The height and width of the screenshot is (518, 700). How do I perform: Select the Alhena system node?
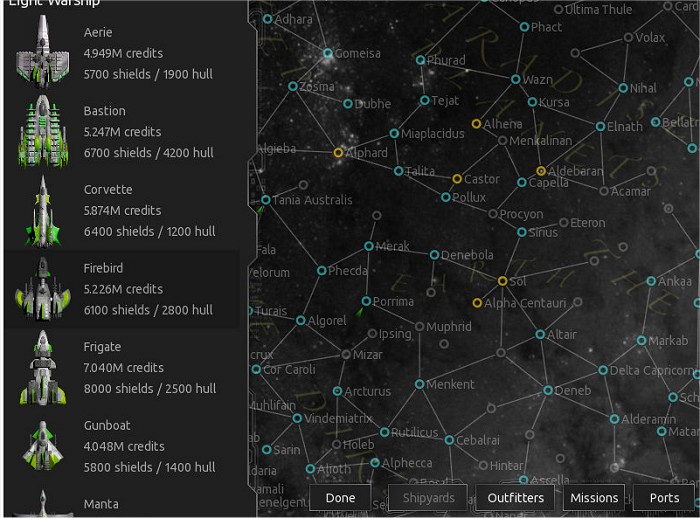476,124
